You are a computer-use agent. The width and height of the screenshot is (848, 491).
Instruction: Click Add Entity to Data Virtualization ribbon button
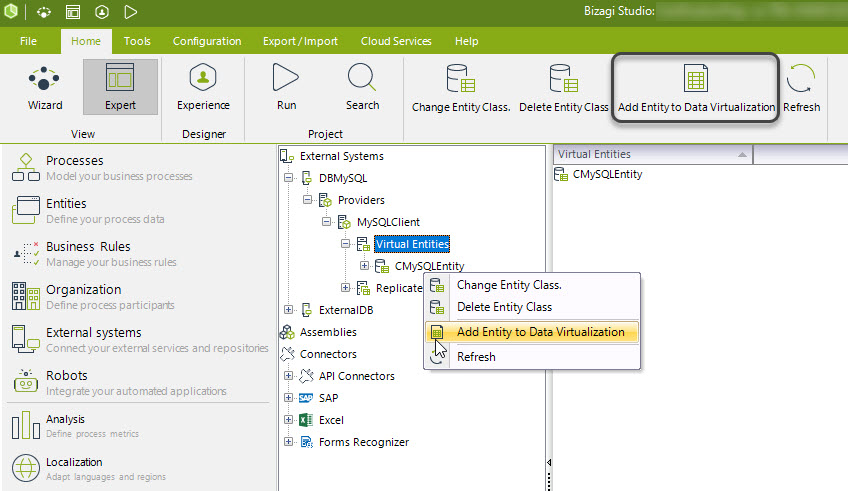click(696, 89)
